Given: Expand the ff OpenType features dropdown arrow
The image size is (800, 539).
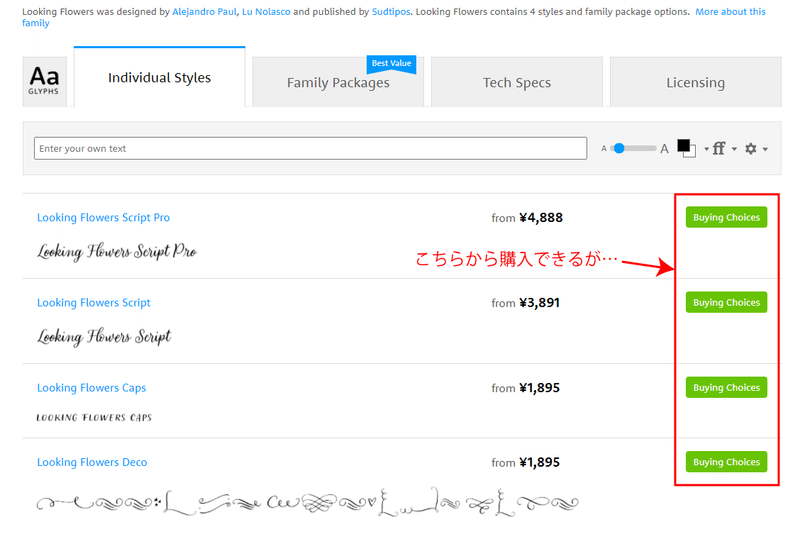Looking at the screenshot, I should [734, 149].
